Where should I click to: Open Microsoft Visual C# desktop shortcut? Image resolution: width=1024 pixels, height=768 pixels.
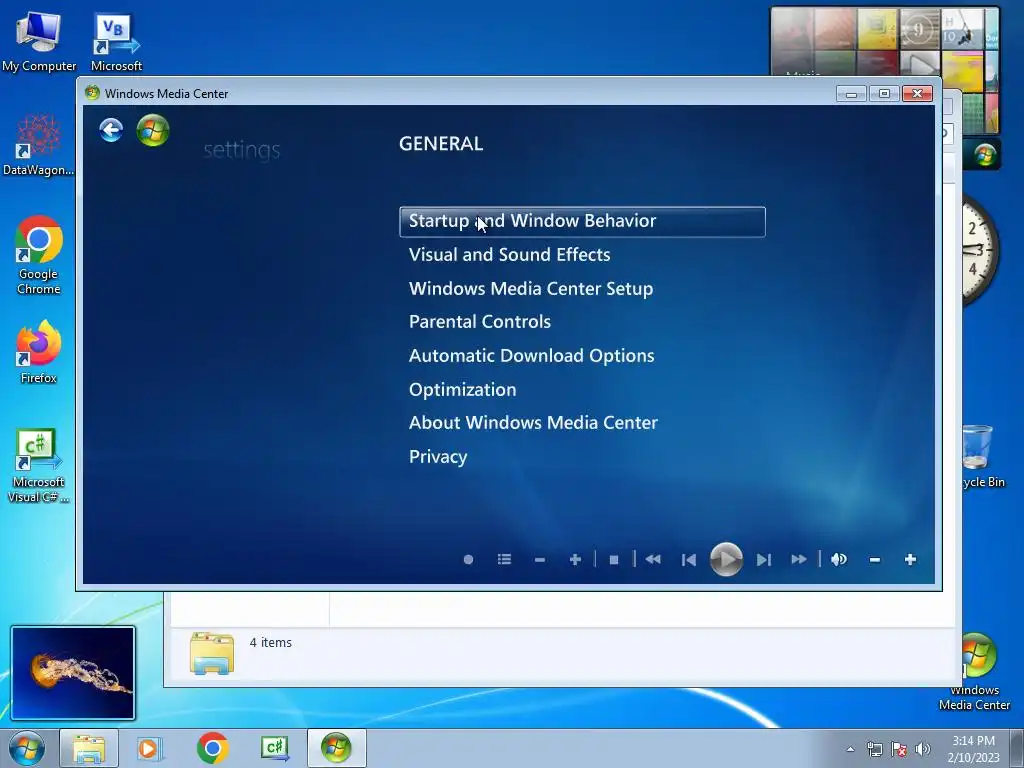(x=39, y=466)
